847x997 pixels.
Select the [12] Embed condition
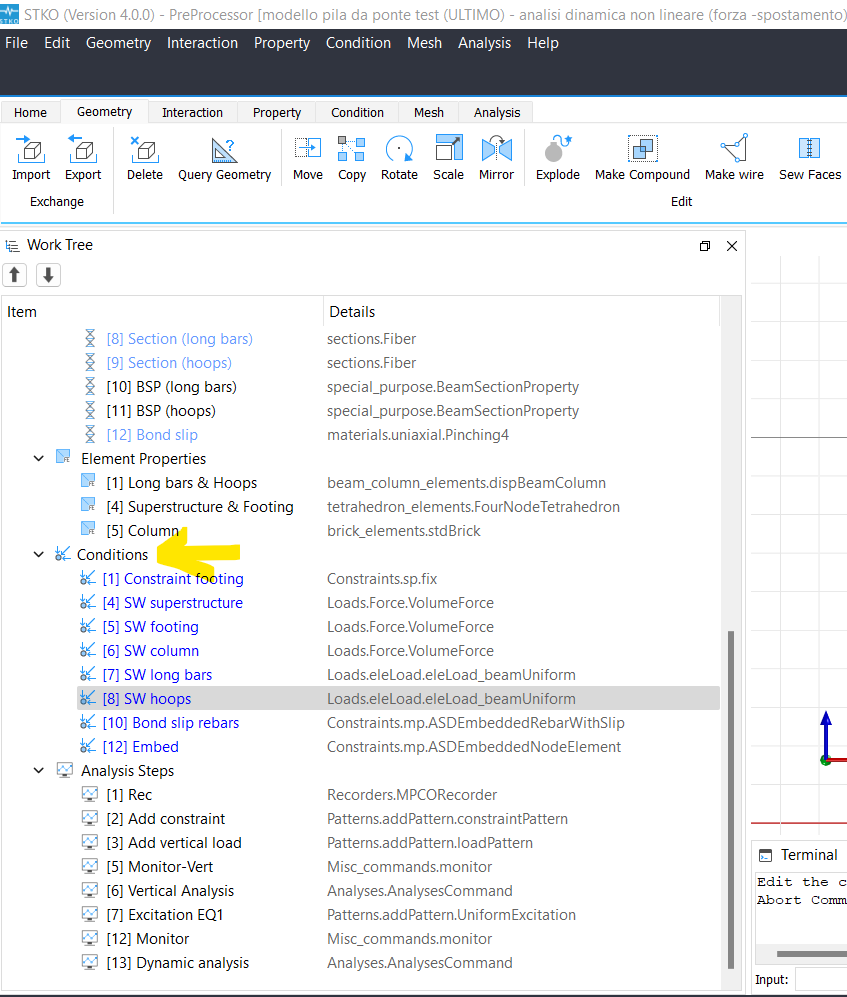pyautogui.click(x=141, y=746)
